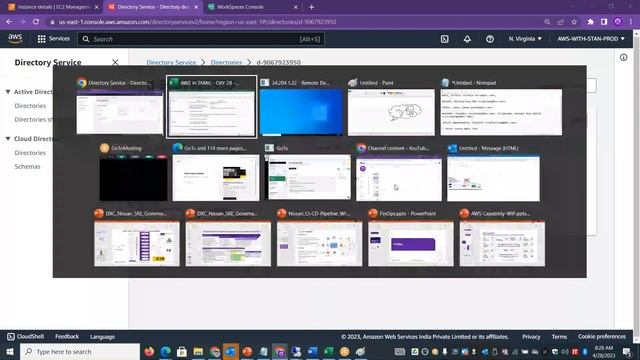This screenshot has width=640, height=360.
Task: Open Word from the taskbar
Action: [312, 351]
